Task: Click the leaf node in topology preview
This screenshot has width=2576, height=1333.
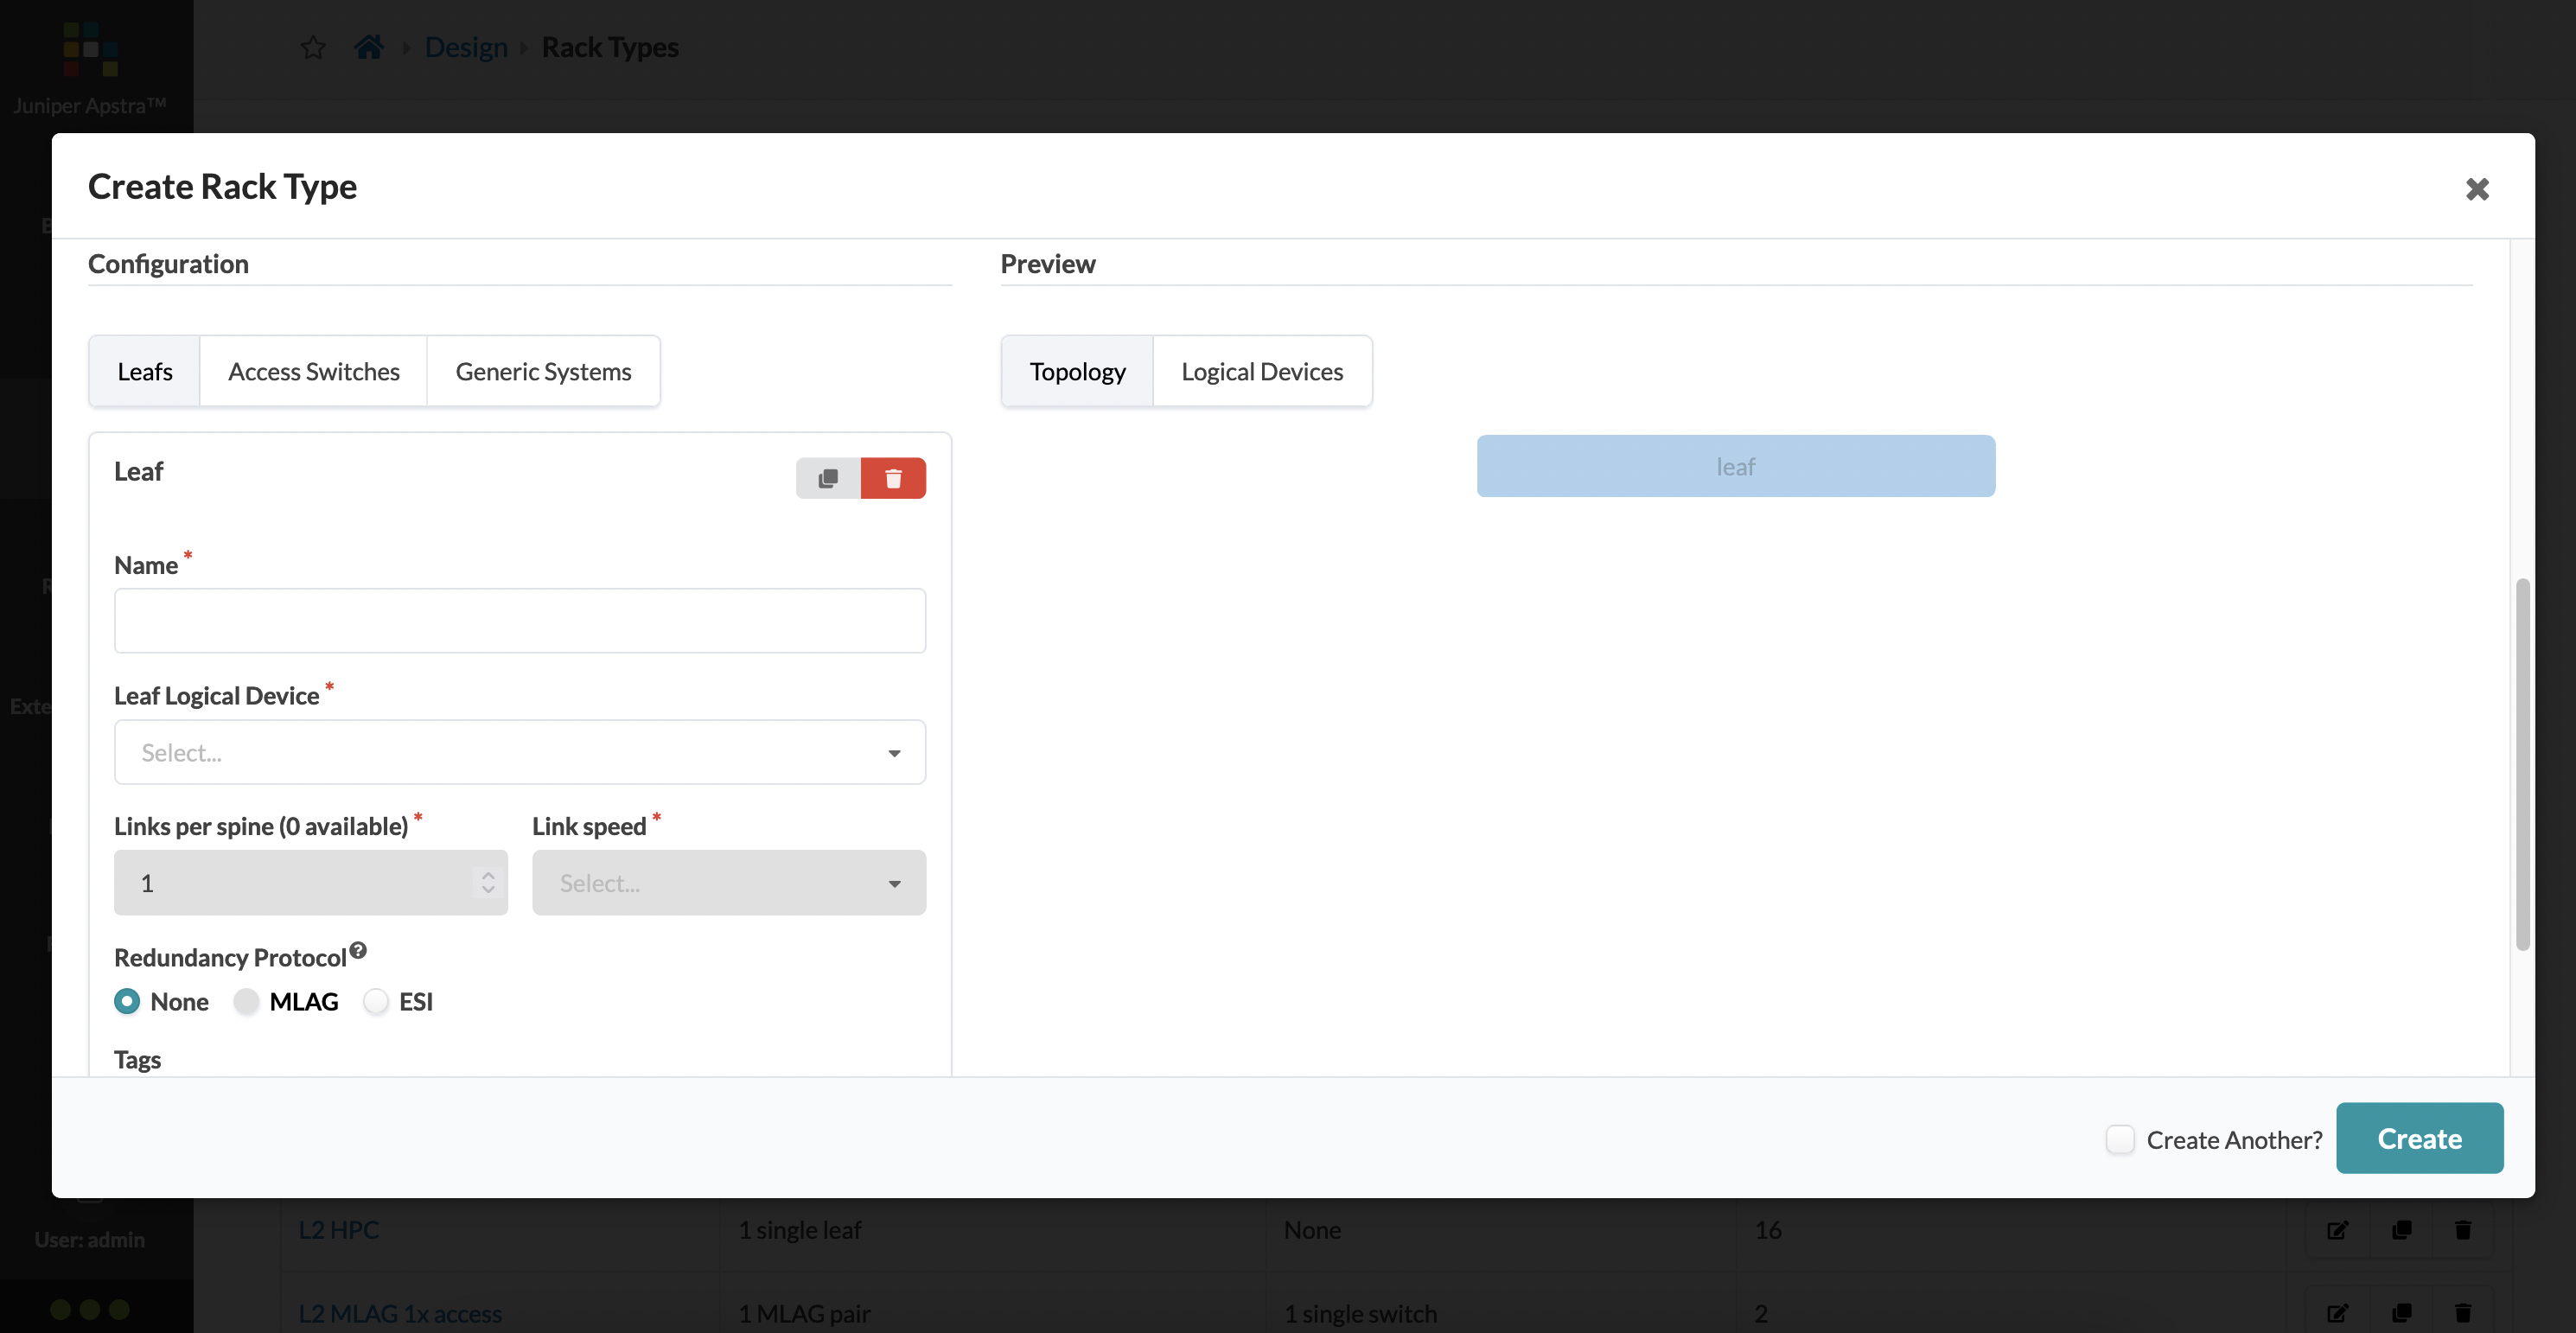Action: point(1735,466)
